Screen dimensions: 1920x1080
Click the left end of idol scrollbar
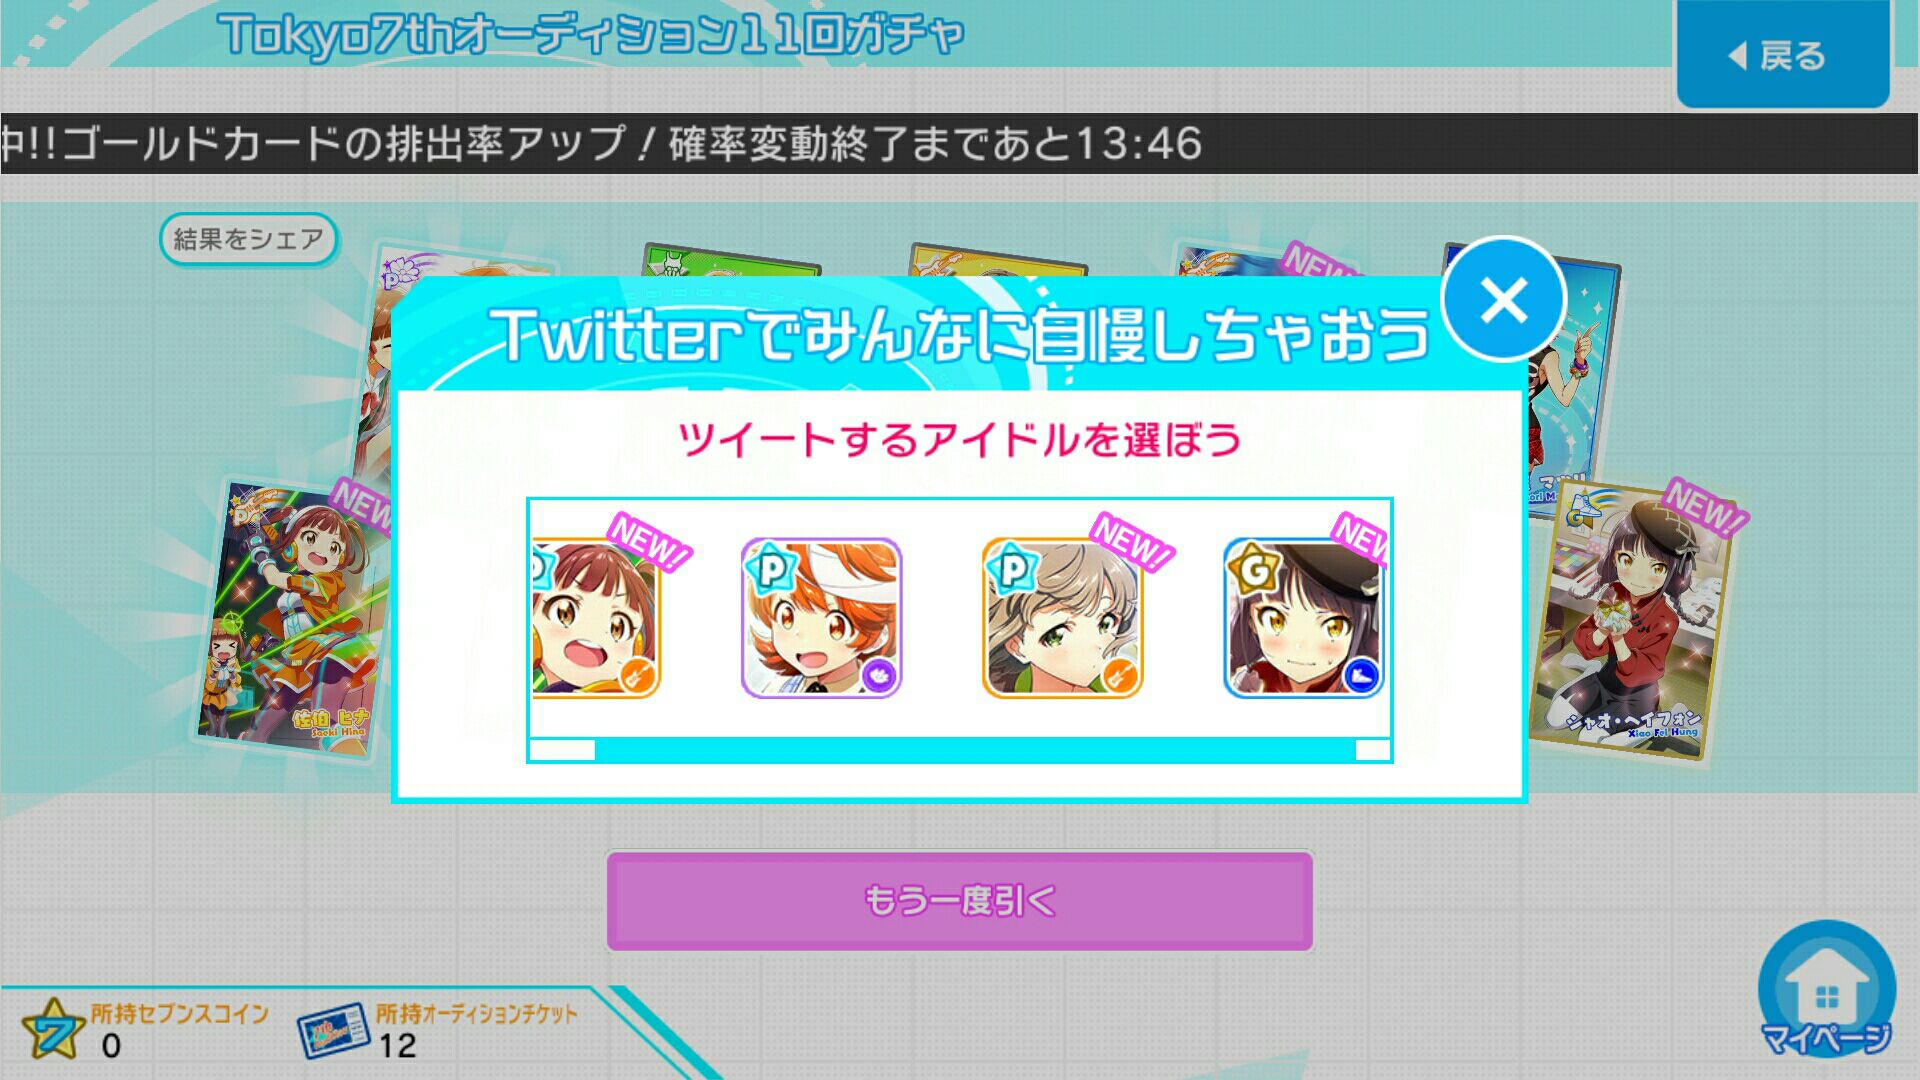562,750
